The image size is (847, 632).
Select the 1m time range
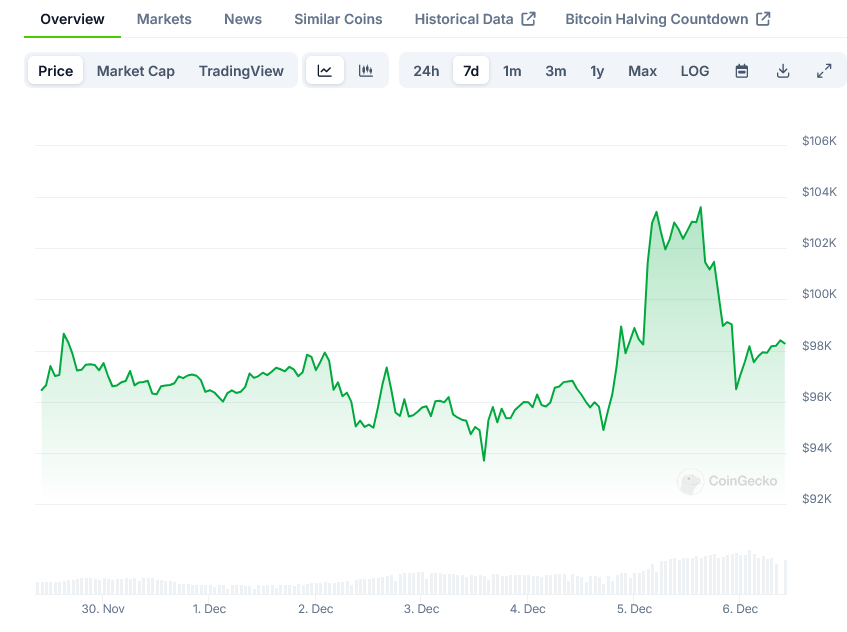point(512,71)
